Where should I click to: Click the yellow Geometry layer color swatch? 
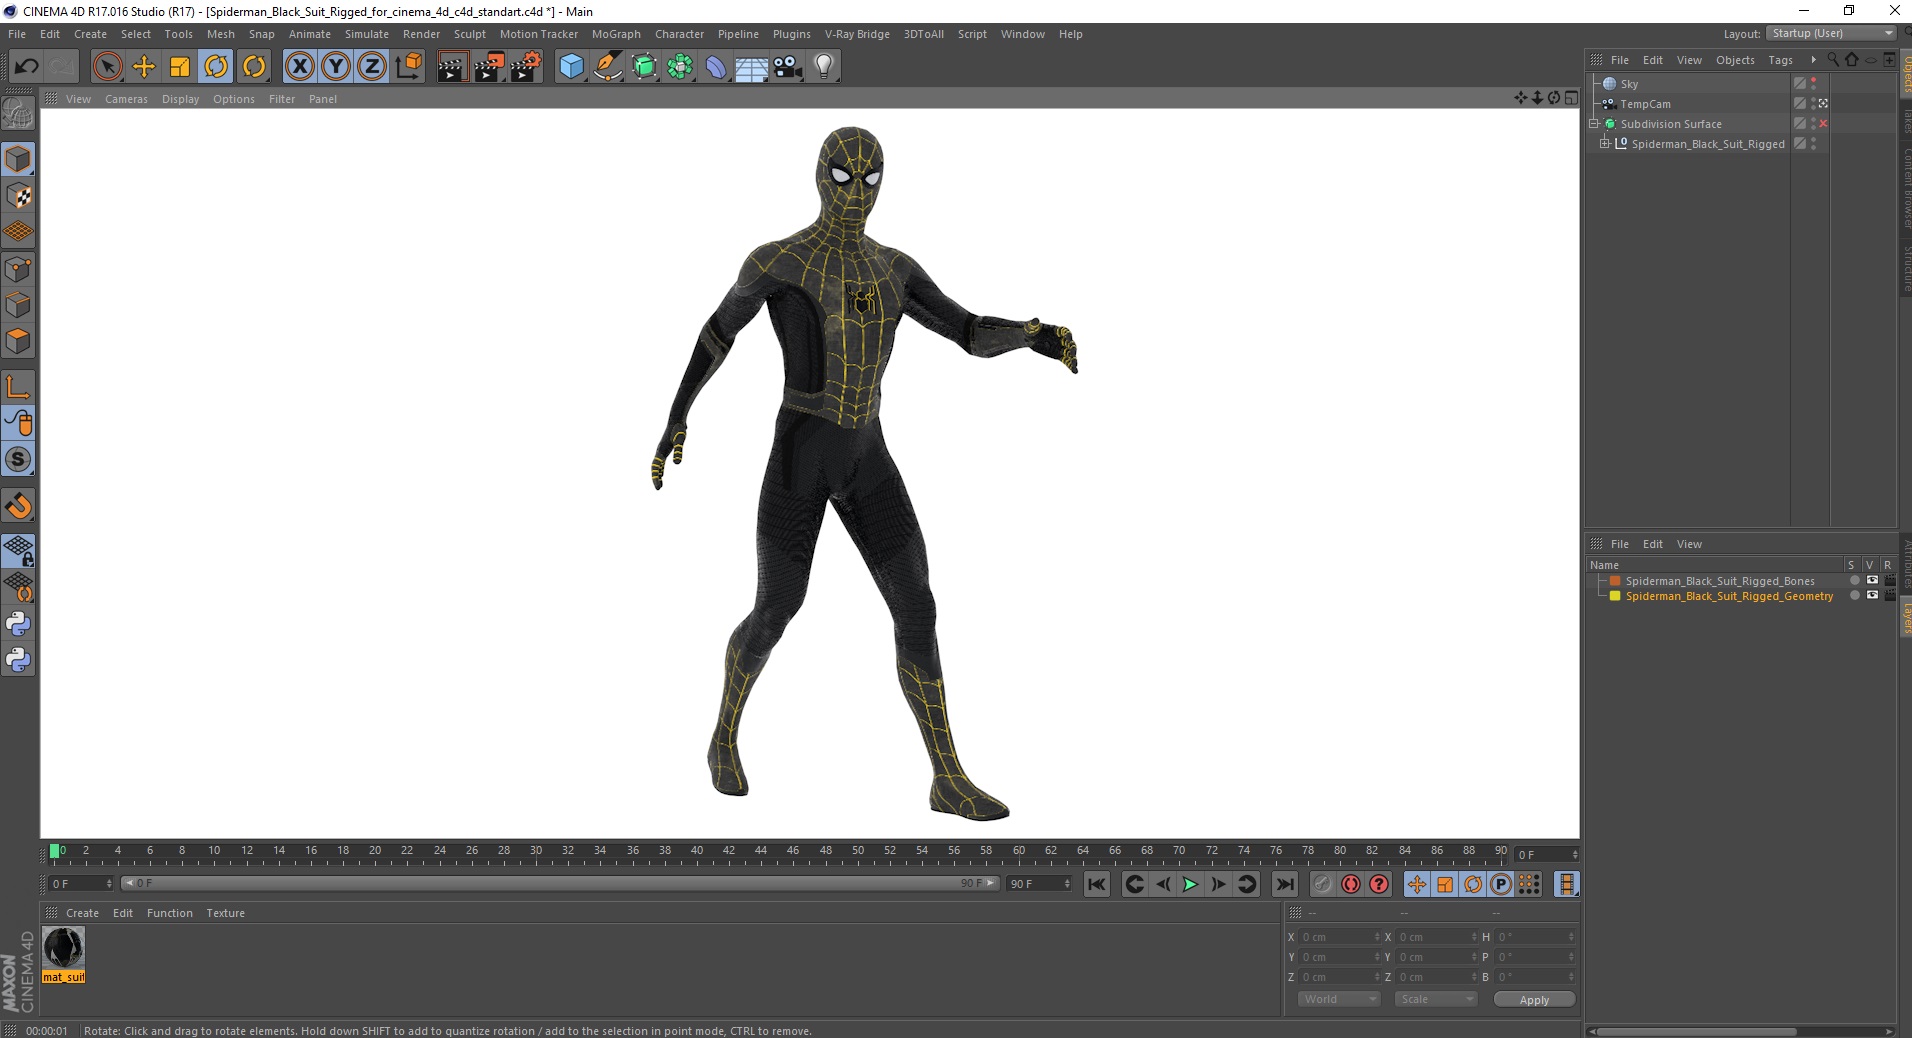click(x=1614, y=596)
